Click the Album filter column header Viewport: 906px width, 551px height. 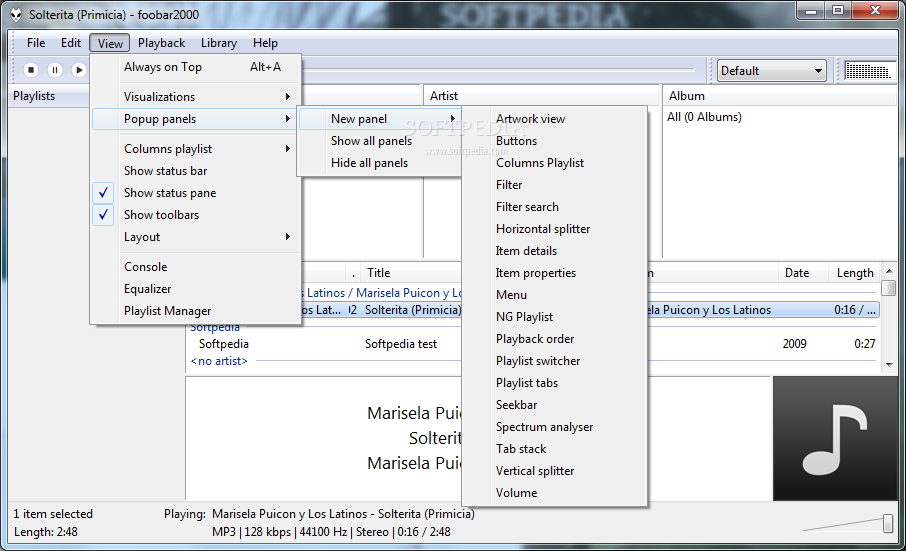781,96
